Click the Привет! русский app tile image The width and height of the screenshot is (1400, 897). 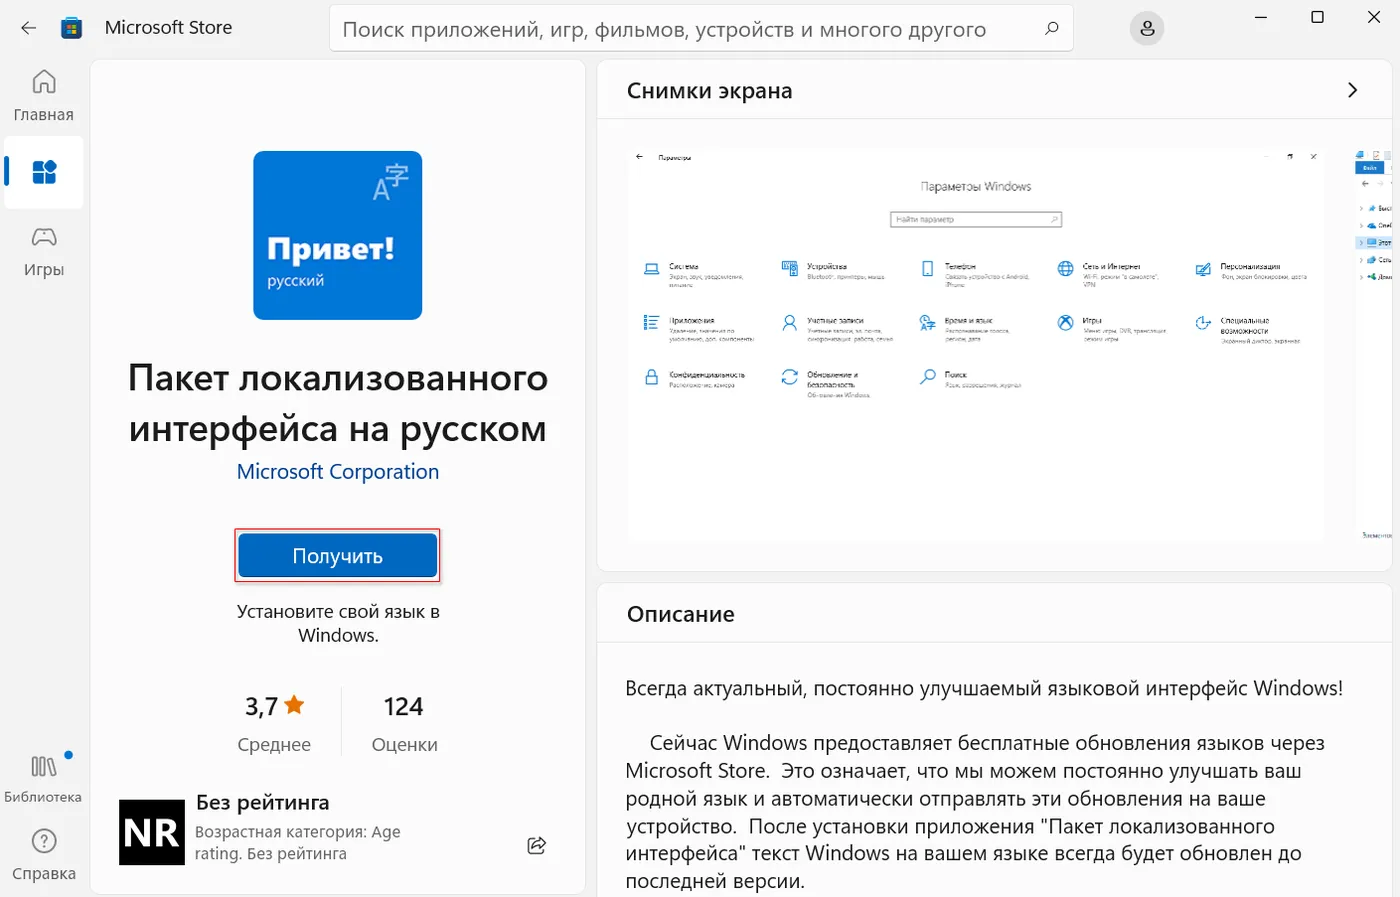pos(338,235)
